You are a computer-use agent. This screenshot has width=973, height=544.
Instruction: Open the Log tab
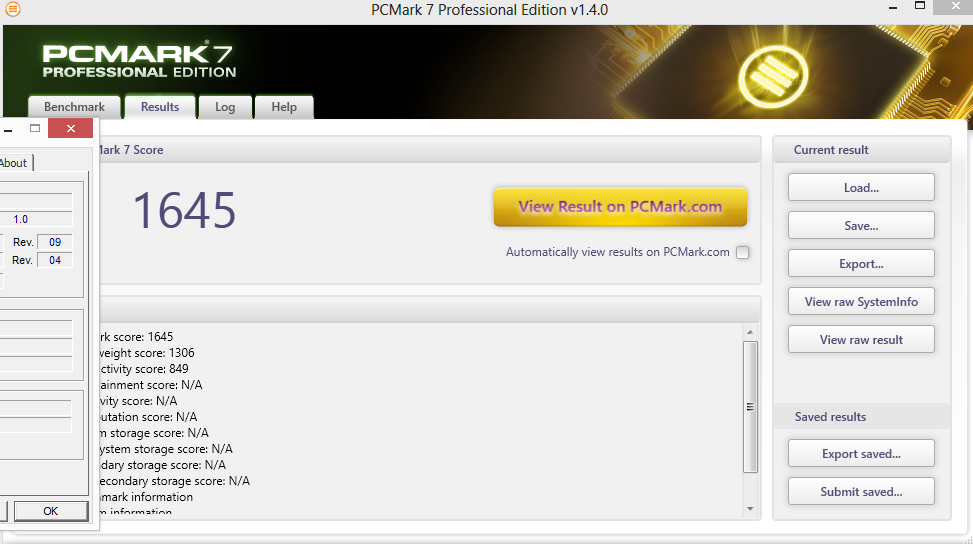coord(225,107)
